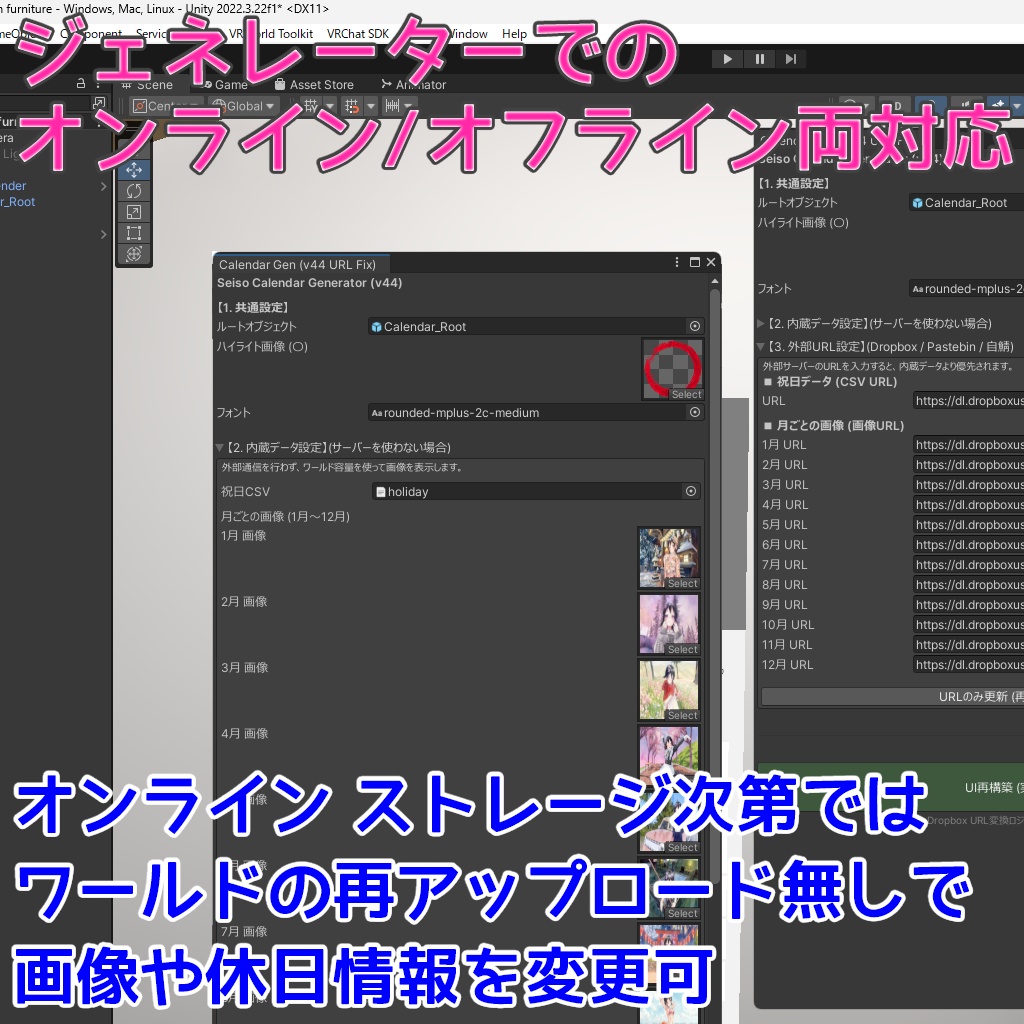
Task: Open the Window menu
Action: pos(467,33)
